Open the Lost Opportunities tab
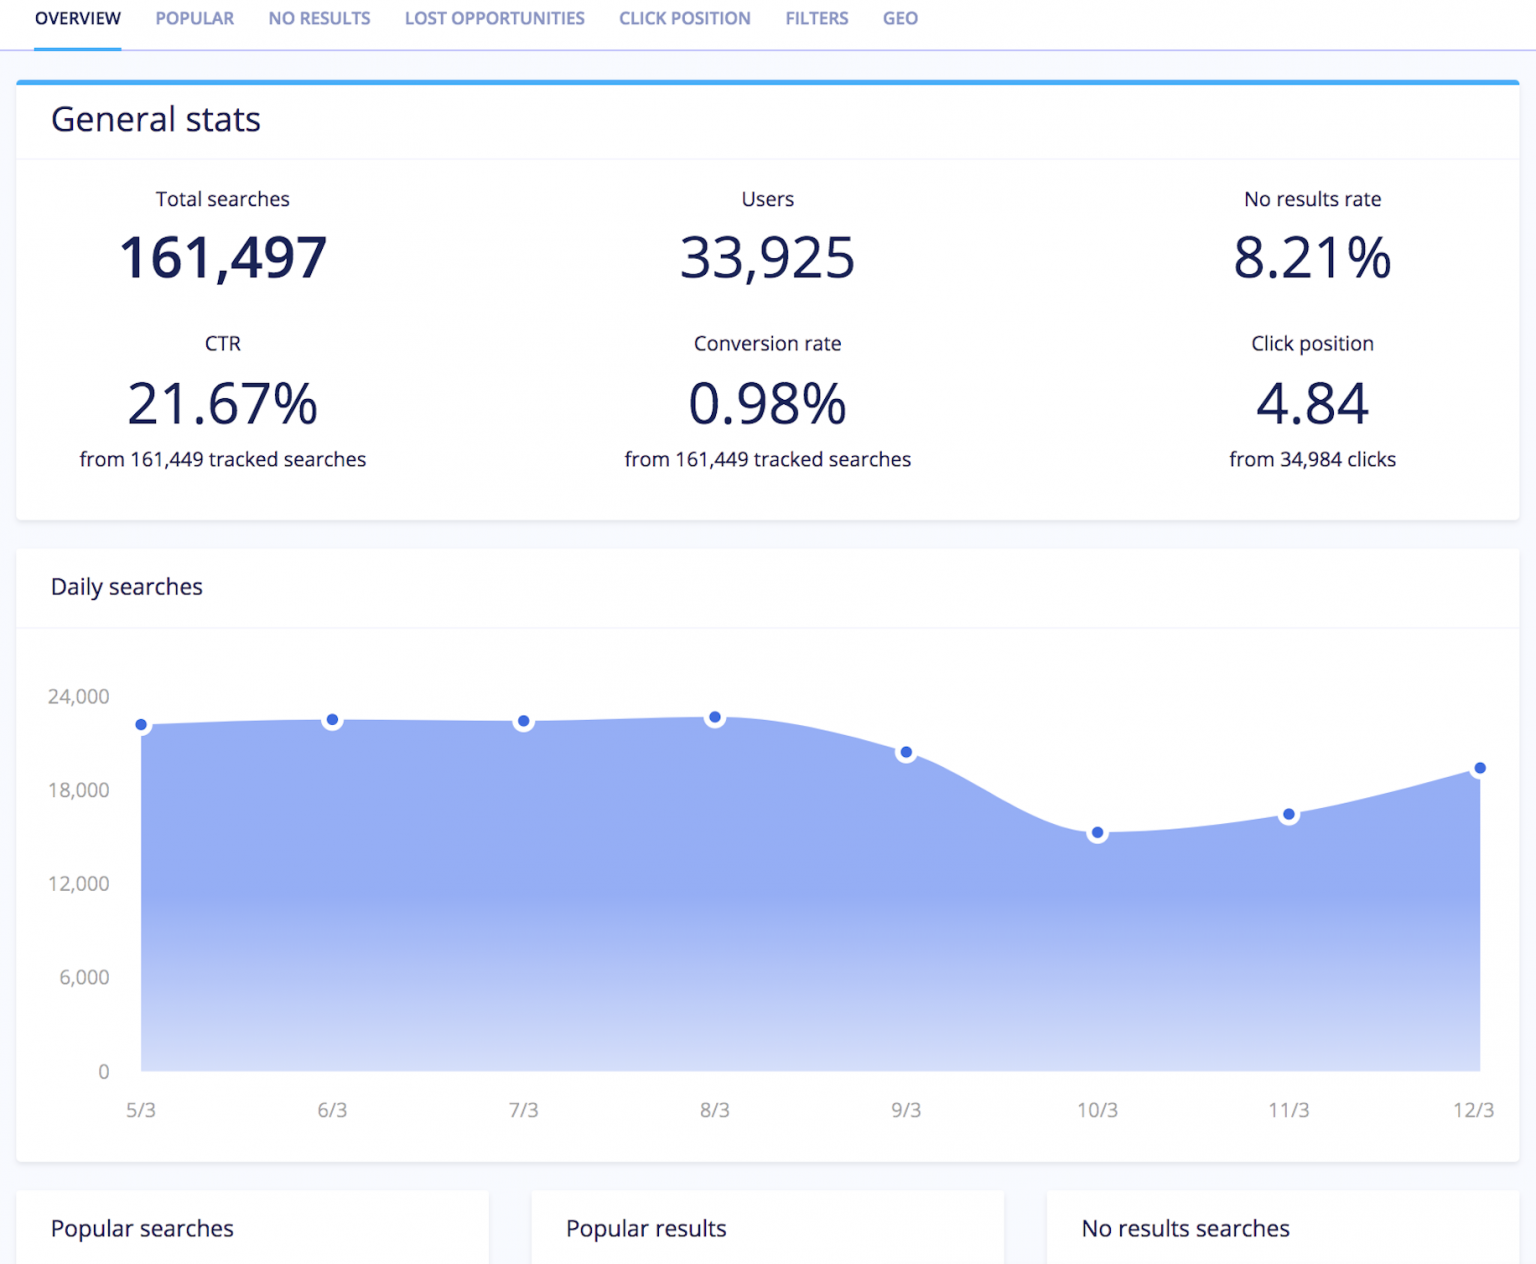This screenshot has width=1536, height=1264. coord(494,19)
